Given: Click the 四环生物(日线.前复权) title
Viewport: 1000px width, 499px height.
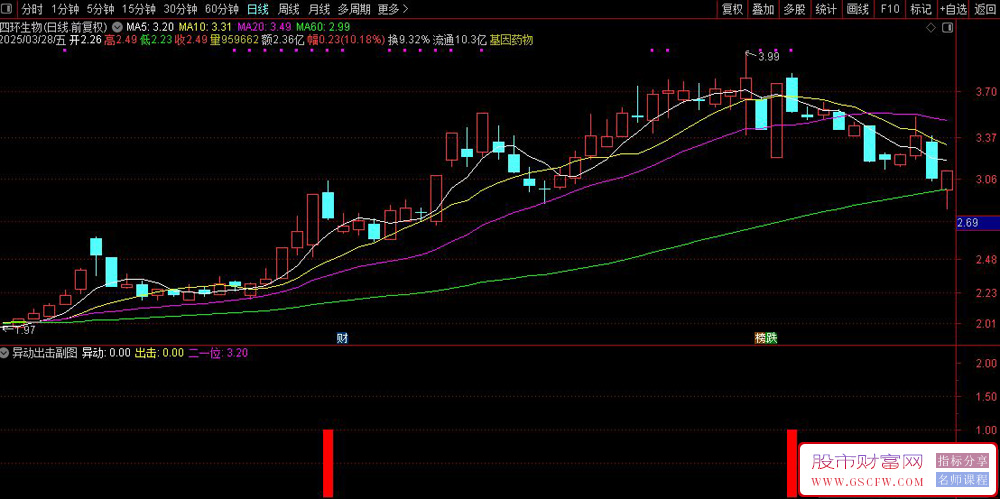Looking at the screenshot, I should (x=54, y=27).
